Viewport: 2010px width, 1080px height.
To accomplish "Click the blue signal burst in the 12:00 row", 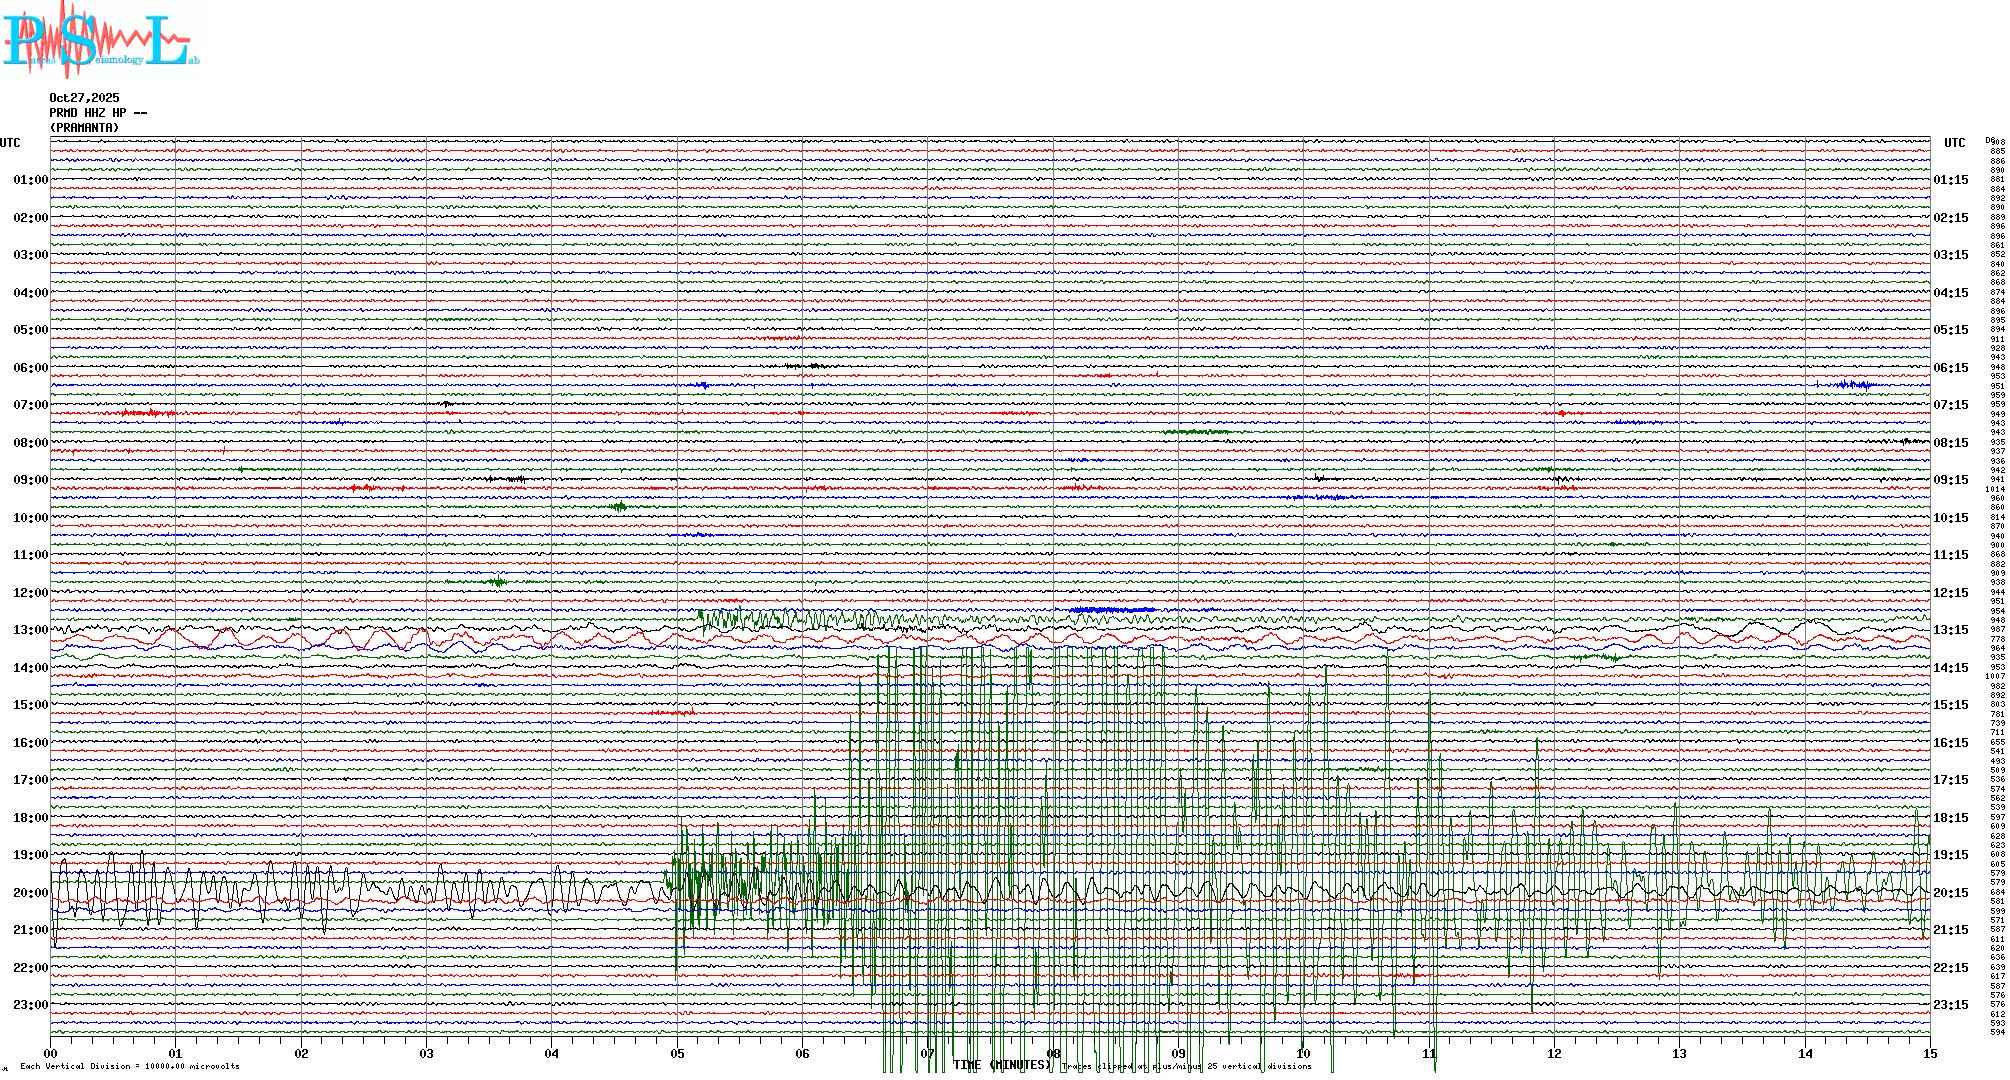I will [1112, 610].
